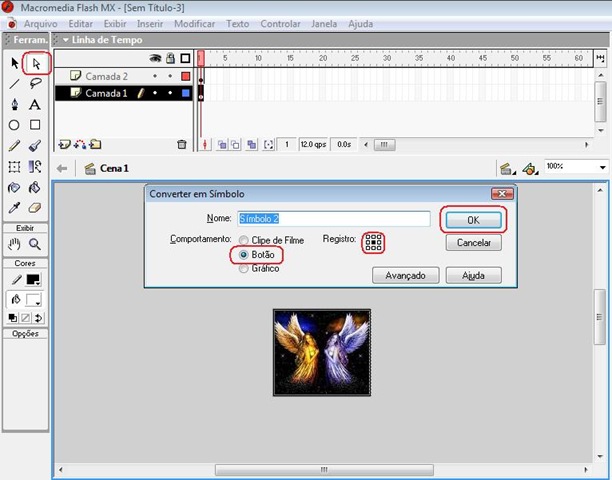Select the Eraser tool
612x480 pixels.
pos(35,208)
